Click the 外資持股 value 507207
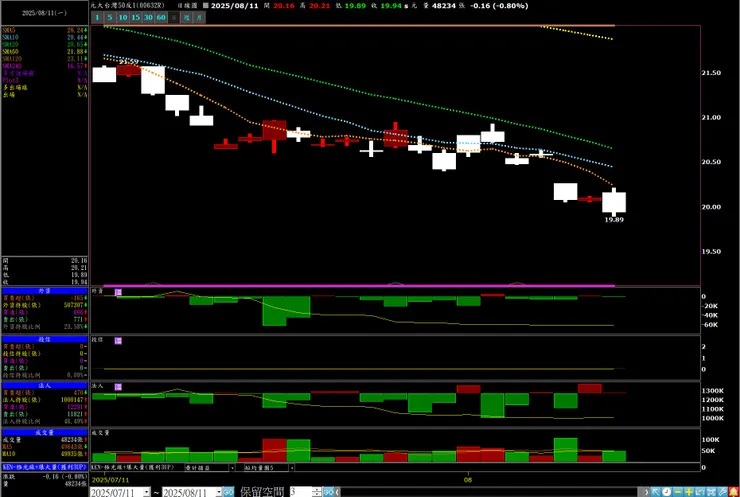This screenshot has width=740, height=497. pyautogui.click(x=73, y=305)
